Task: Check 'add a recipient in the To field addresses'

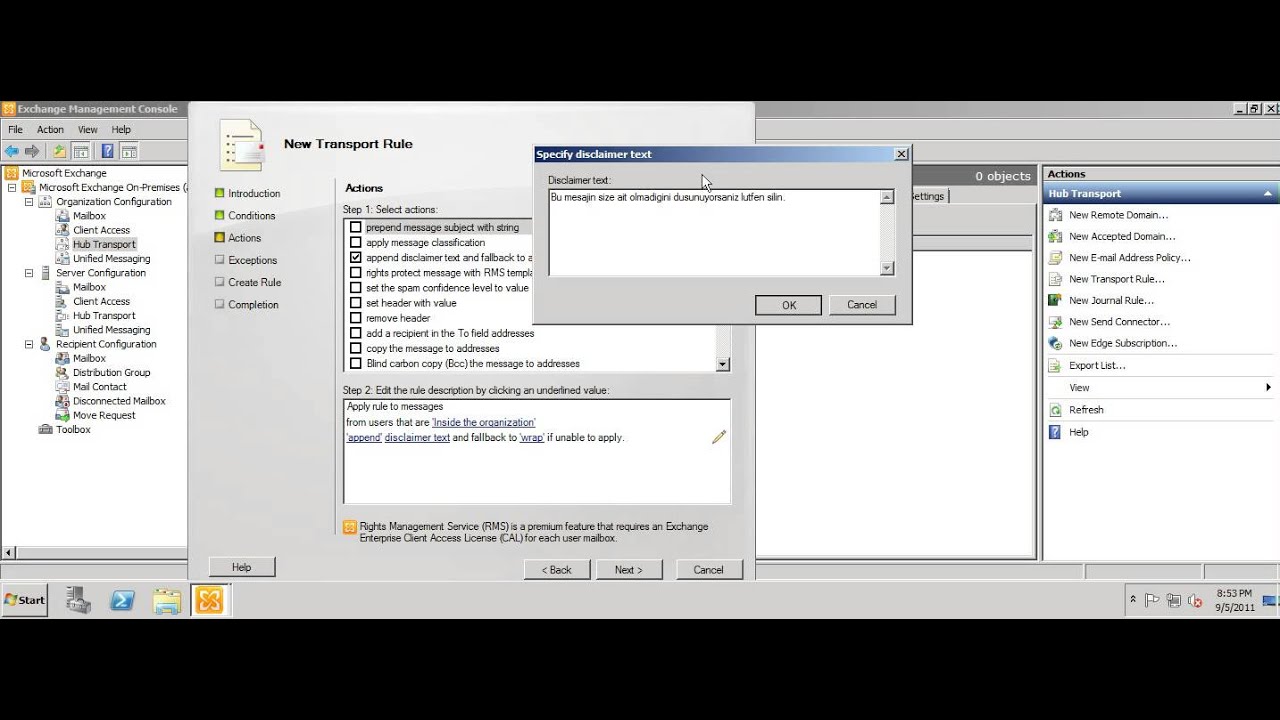Action: point(356,333)
